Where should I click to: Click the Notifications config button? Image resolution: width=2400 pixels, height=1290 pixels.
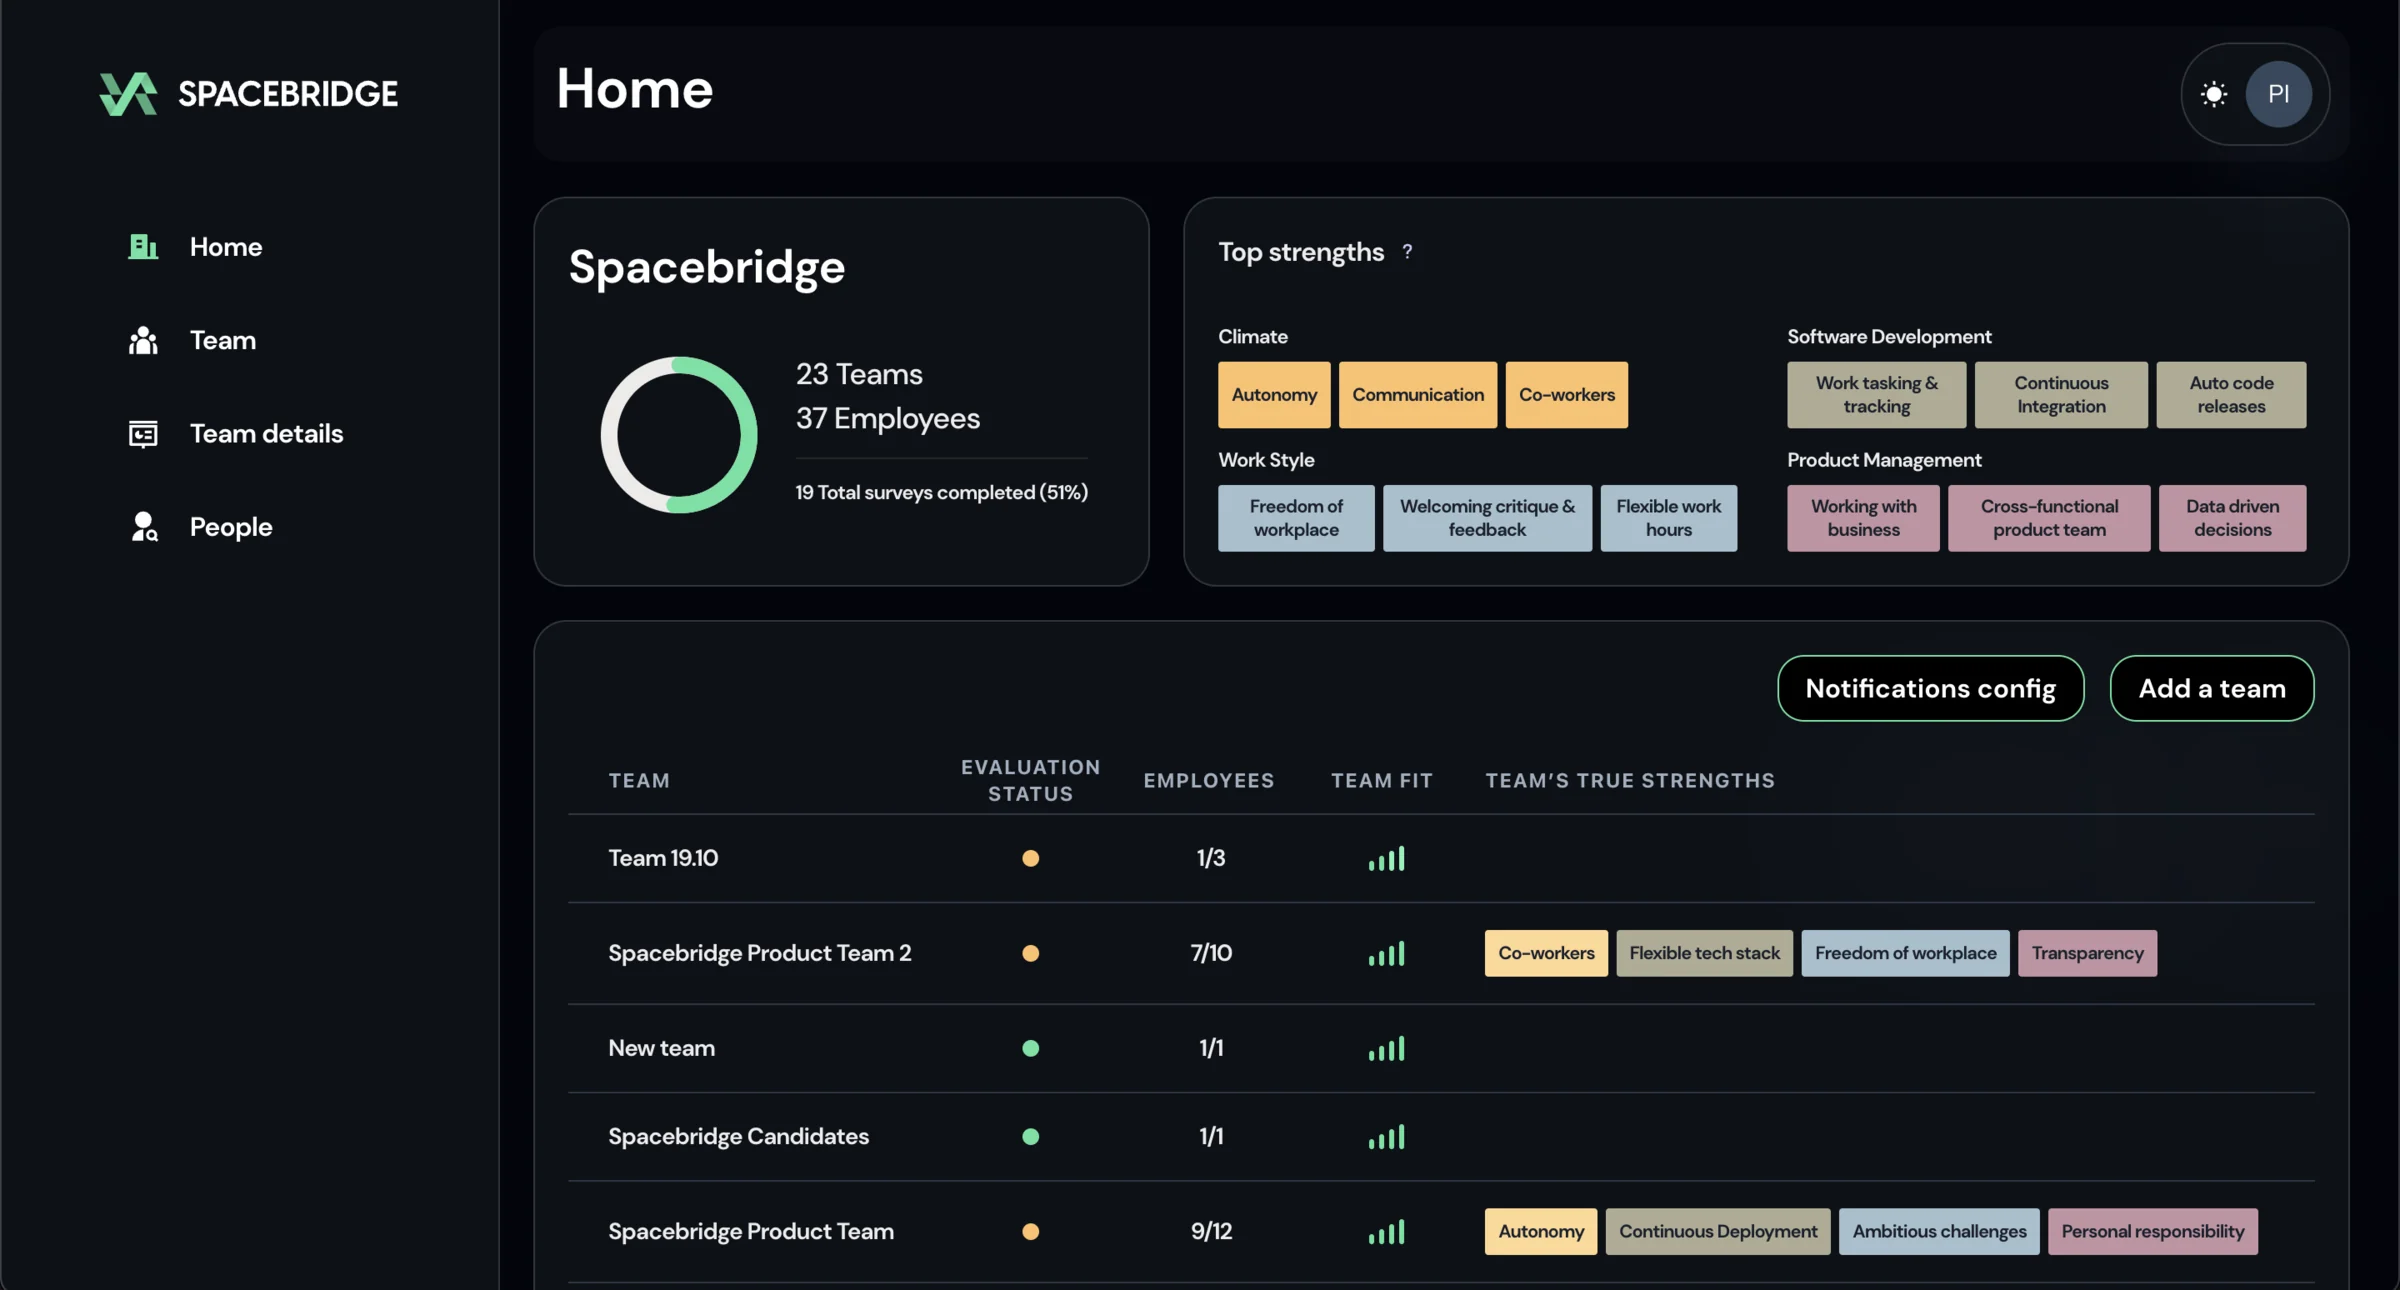pyautogui.click(x=1930, y=688)
